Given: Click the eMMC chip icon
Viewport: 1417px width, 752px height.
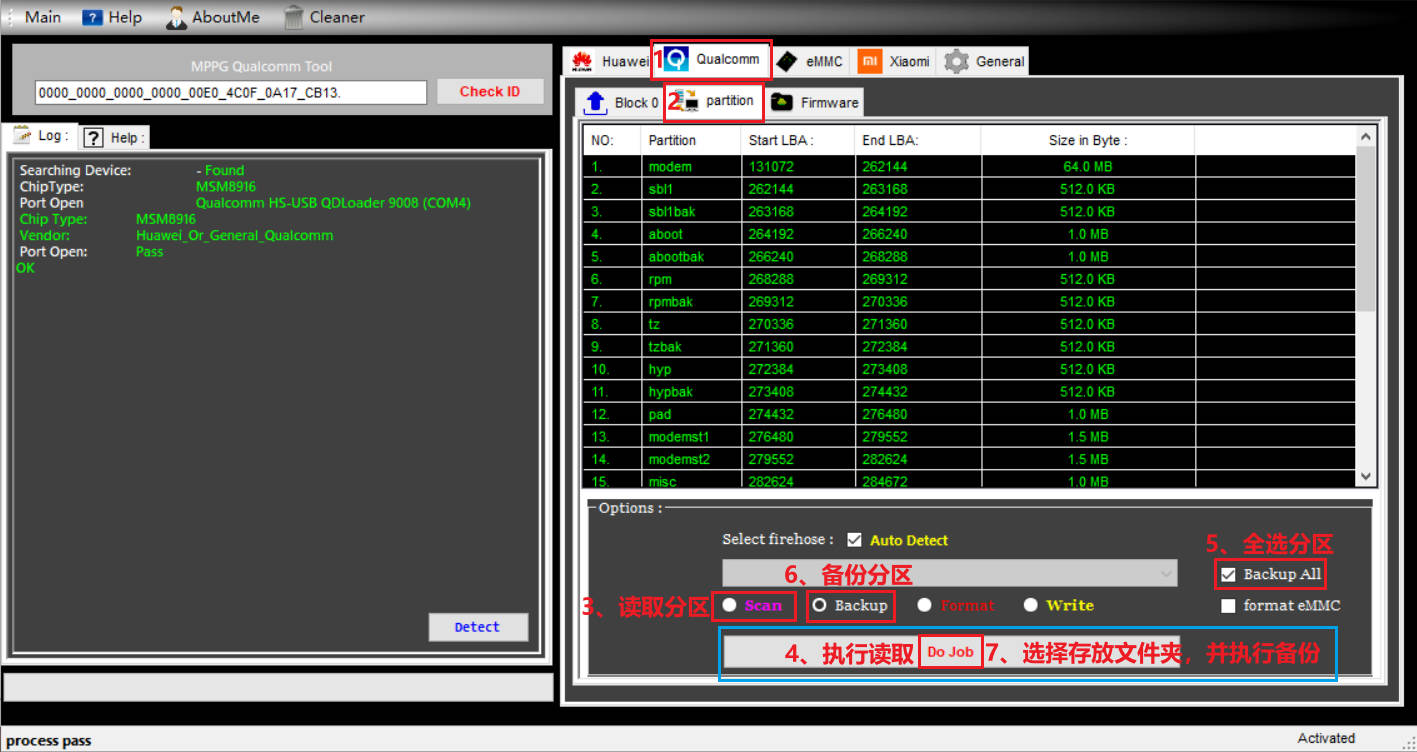Looking at the screenshot, I should click(787, 62).
